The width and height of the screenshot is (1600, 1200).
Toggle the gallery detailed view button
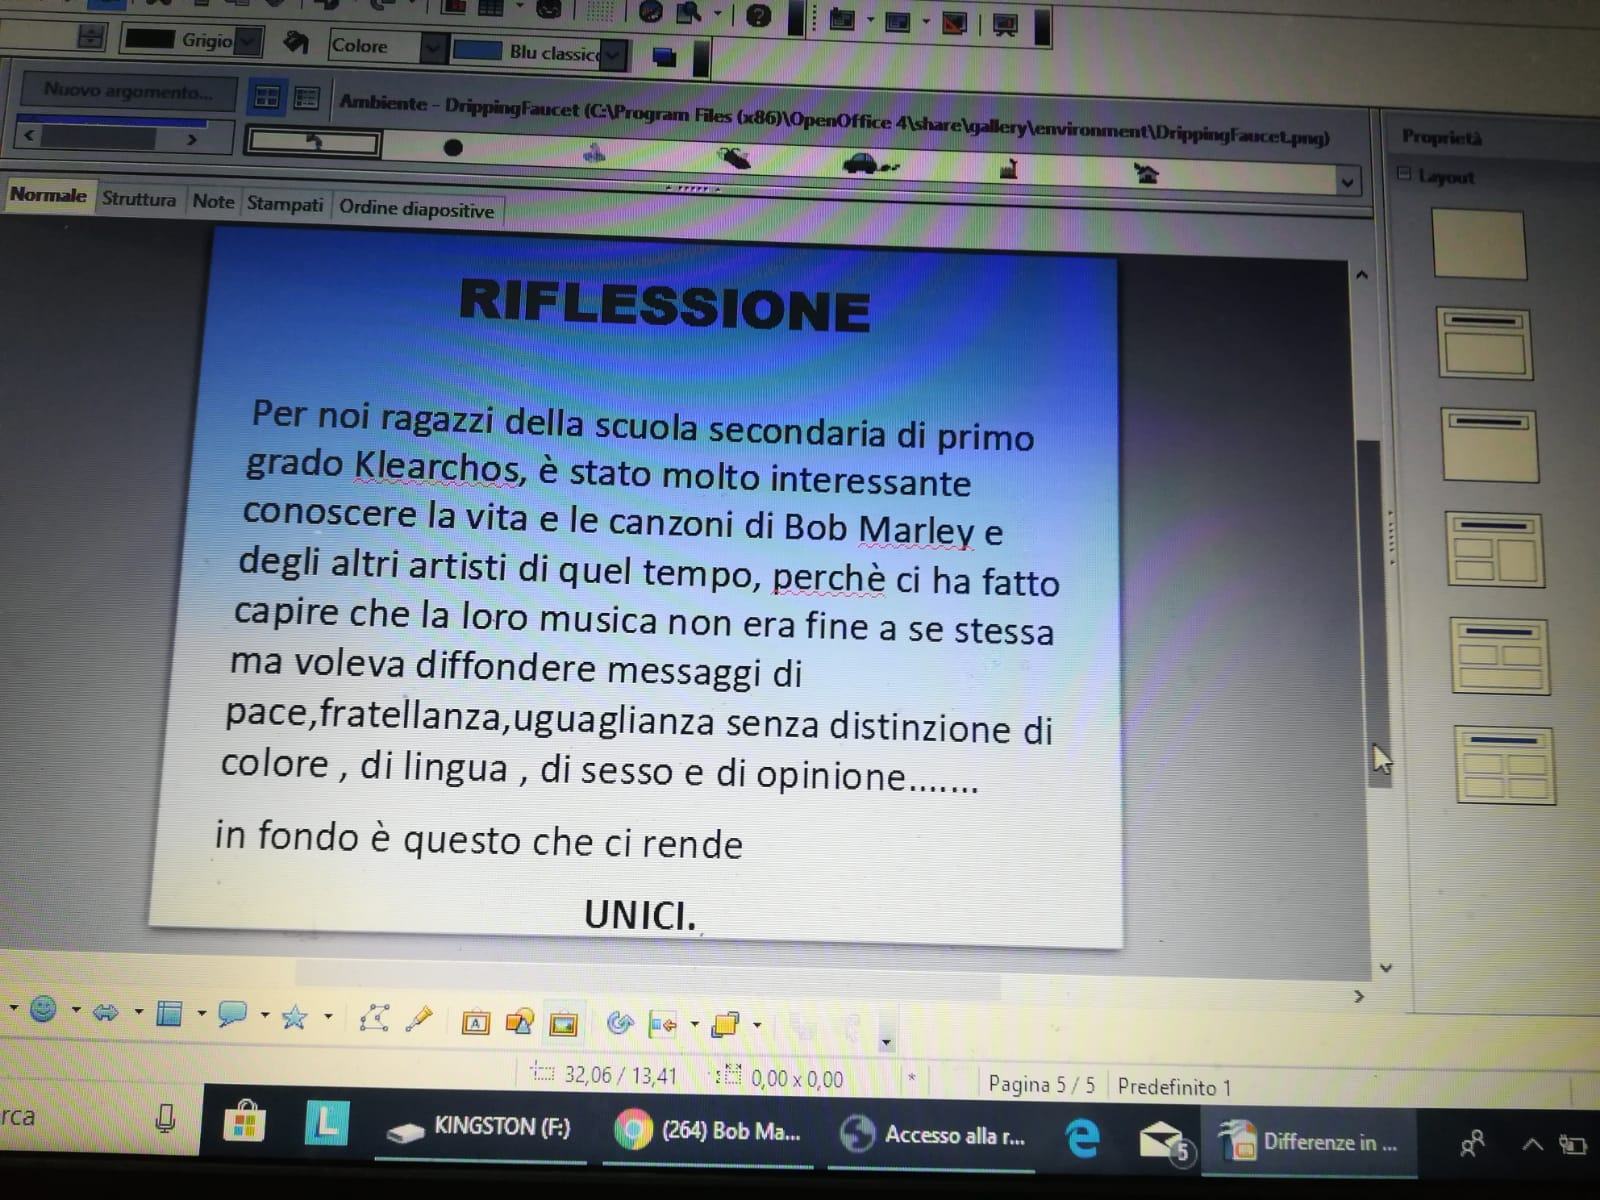(306, 98)
